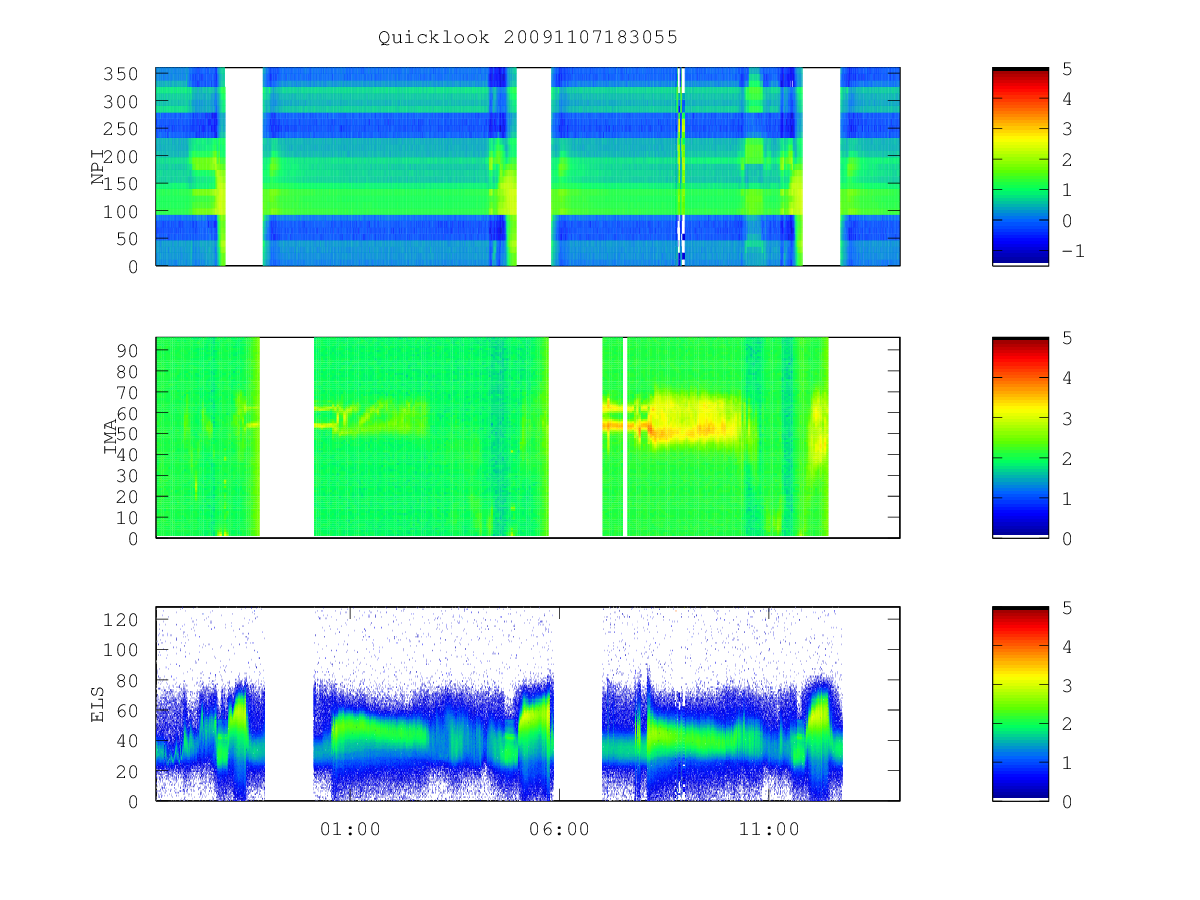This screenshot has height=900, width=1200.
Task: Select the IMA axis label
Action: click(110, 438)
